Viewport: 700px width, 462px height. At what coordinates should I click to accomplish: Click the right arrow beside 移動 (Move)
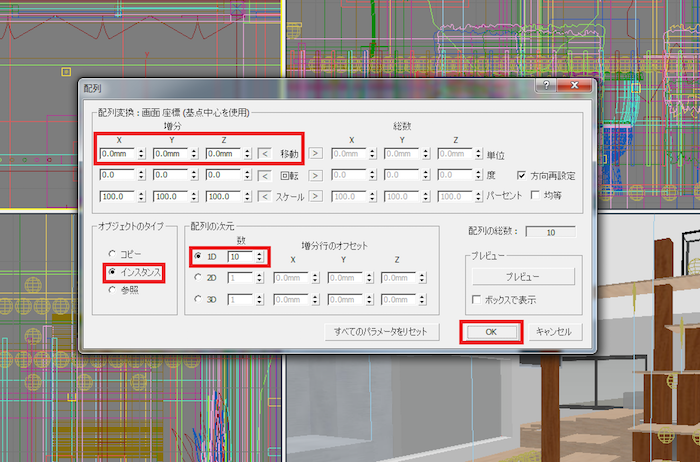314,154
